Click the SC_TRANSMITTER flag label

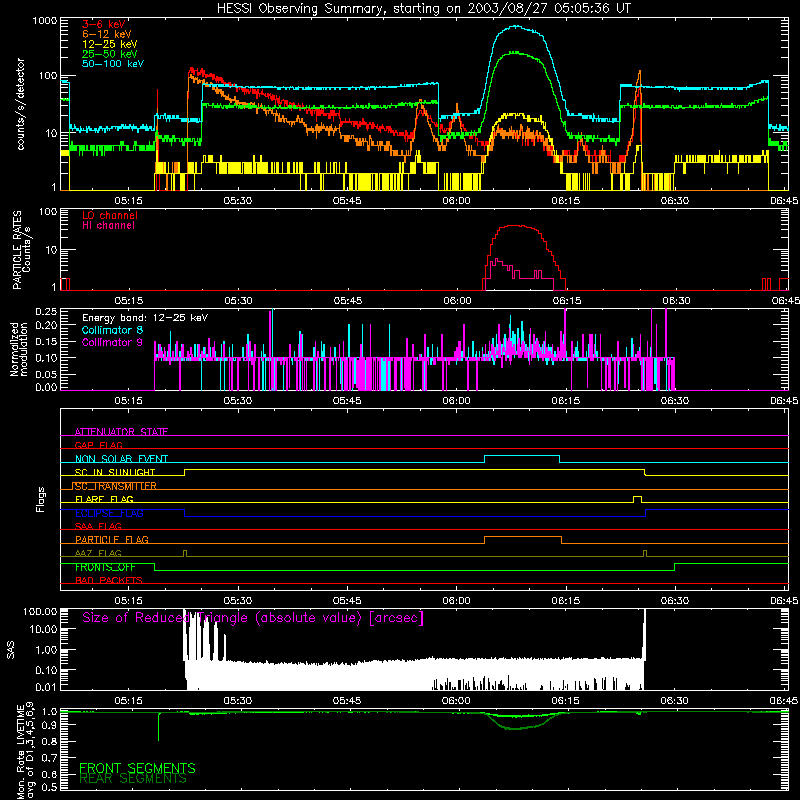tap(115, 486)
